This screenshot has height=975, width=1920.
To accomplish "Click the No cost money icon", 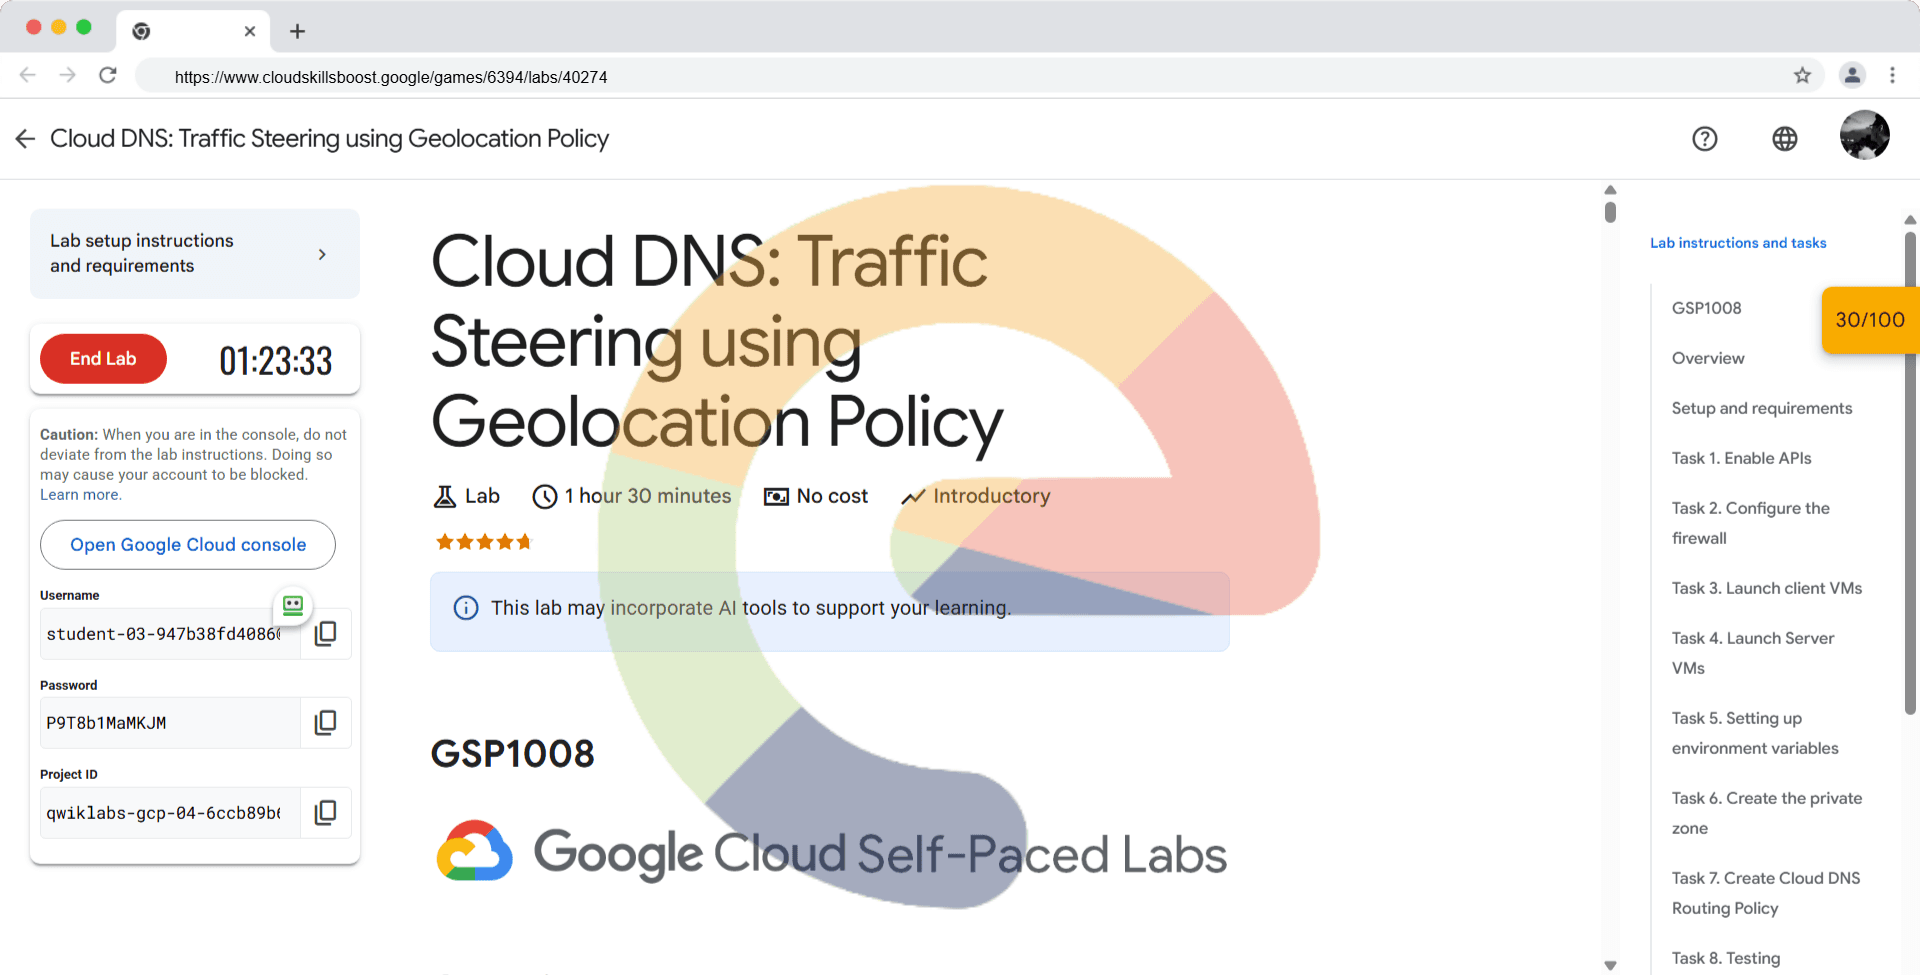I will (x=776, y=497).
